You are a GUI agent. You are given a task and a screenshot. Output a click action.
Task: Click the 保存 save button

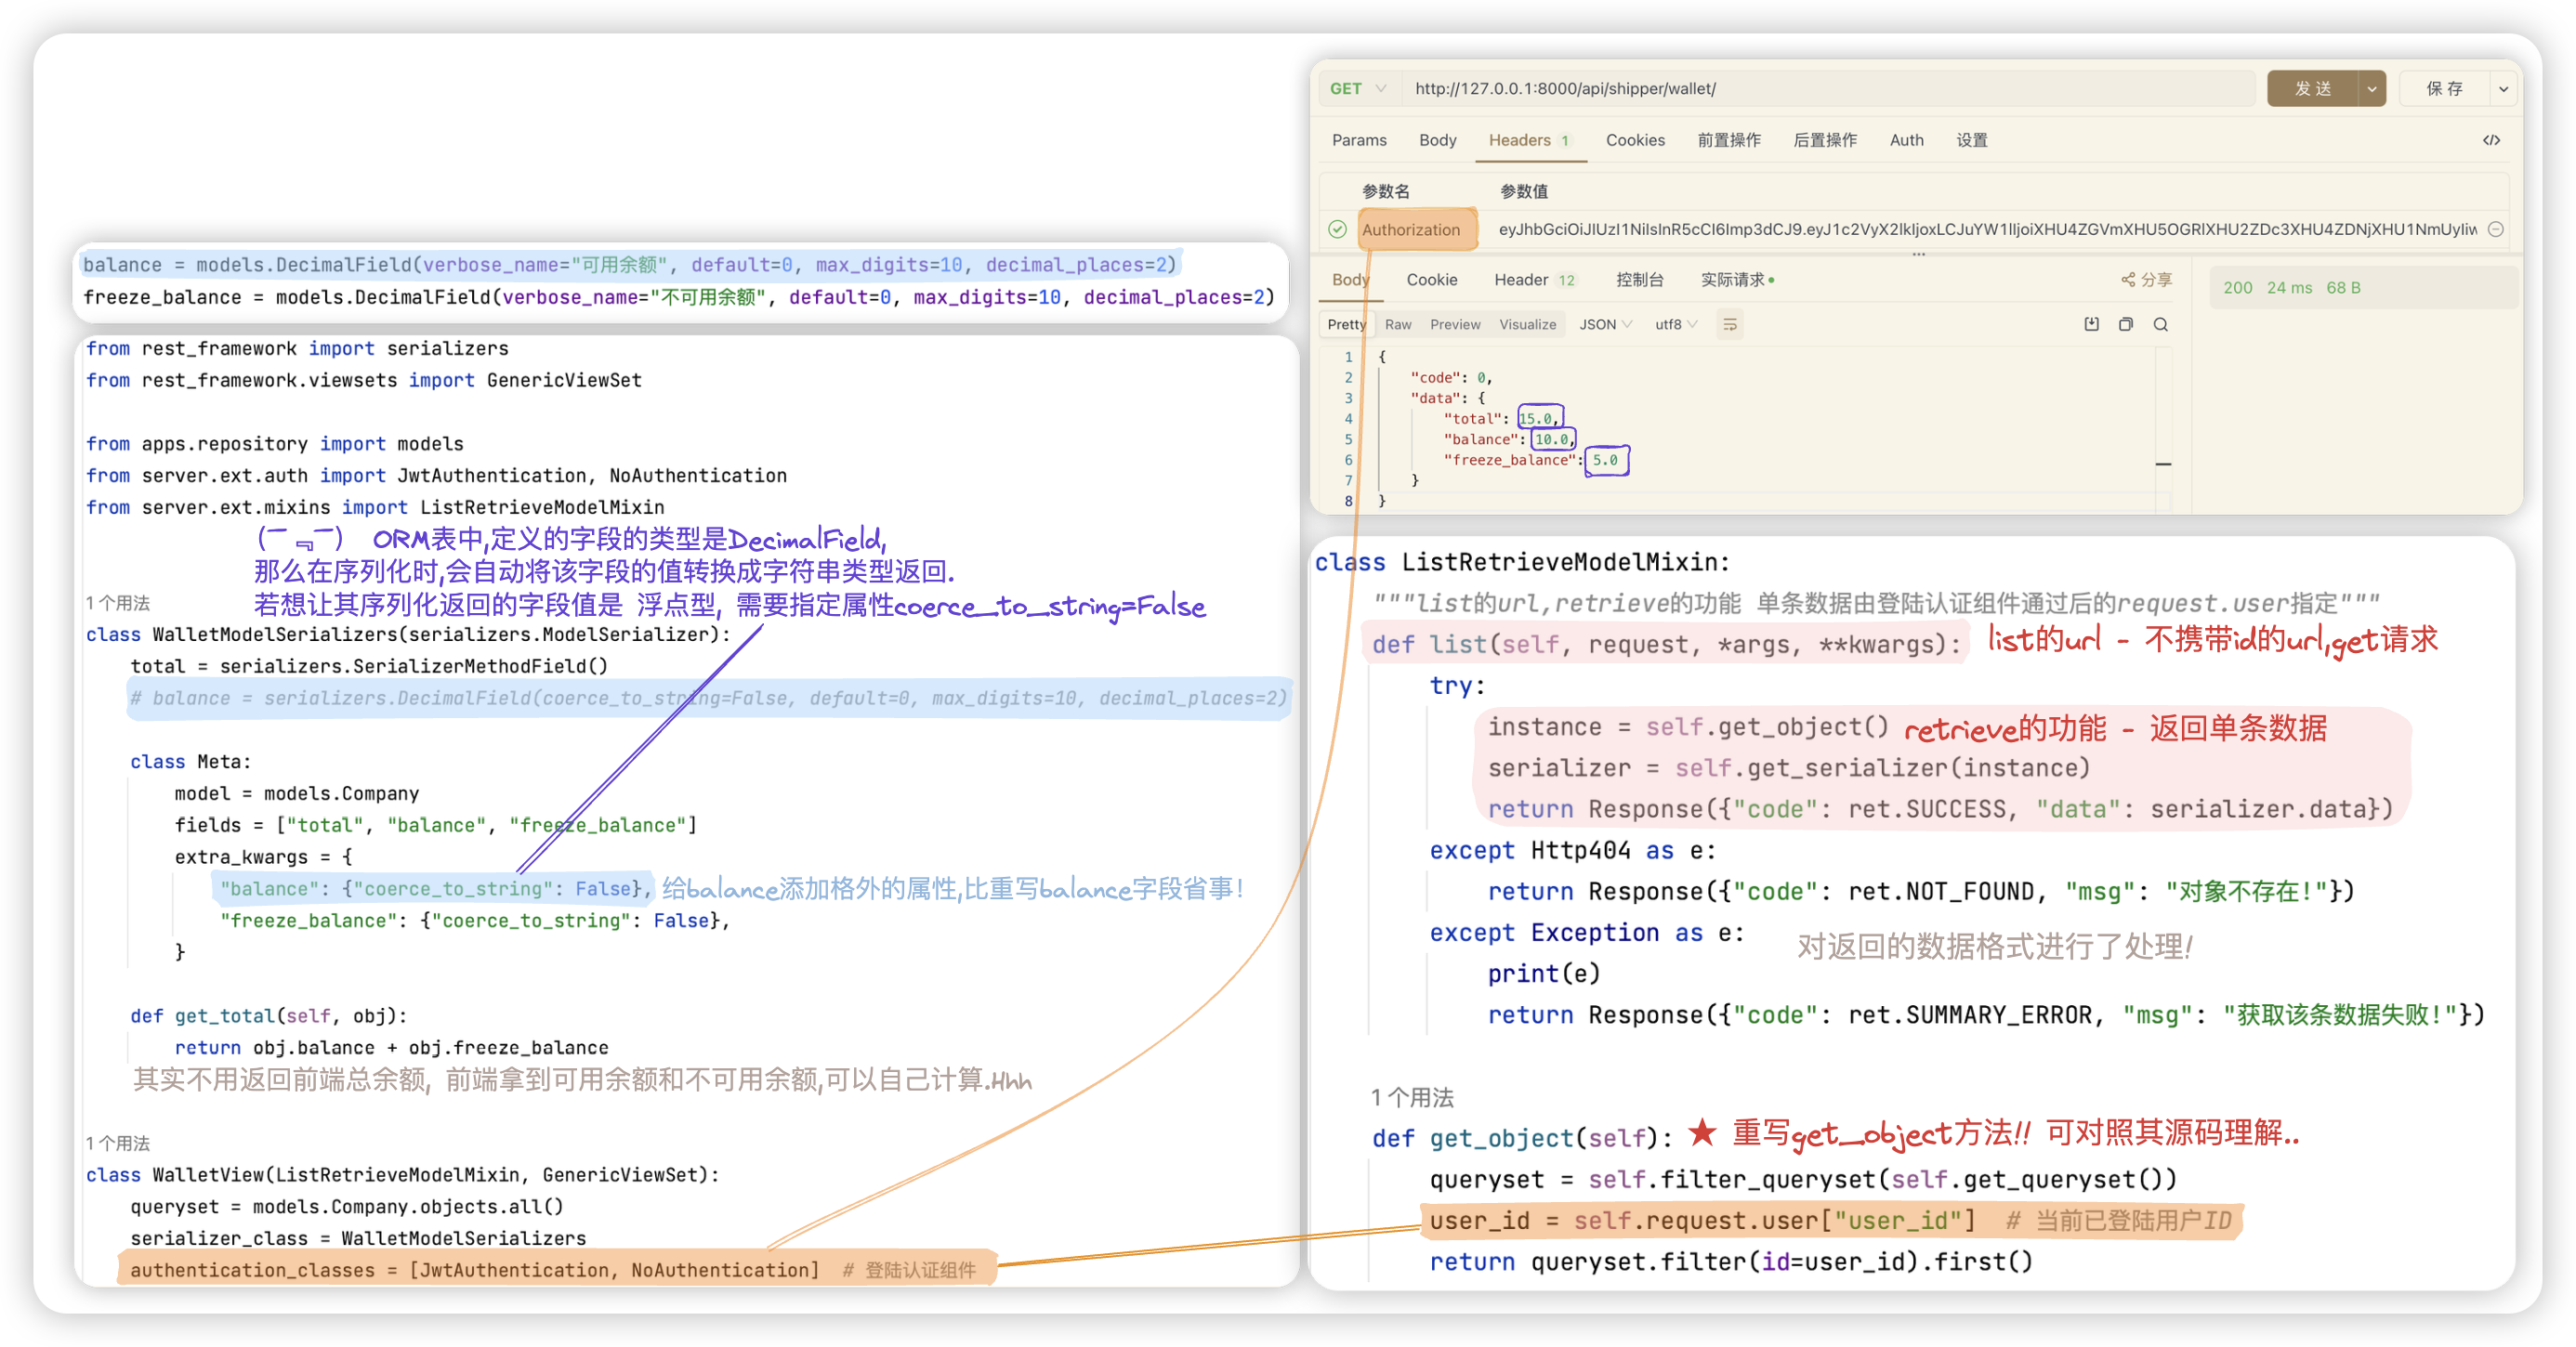click(x=2444, y=88)
